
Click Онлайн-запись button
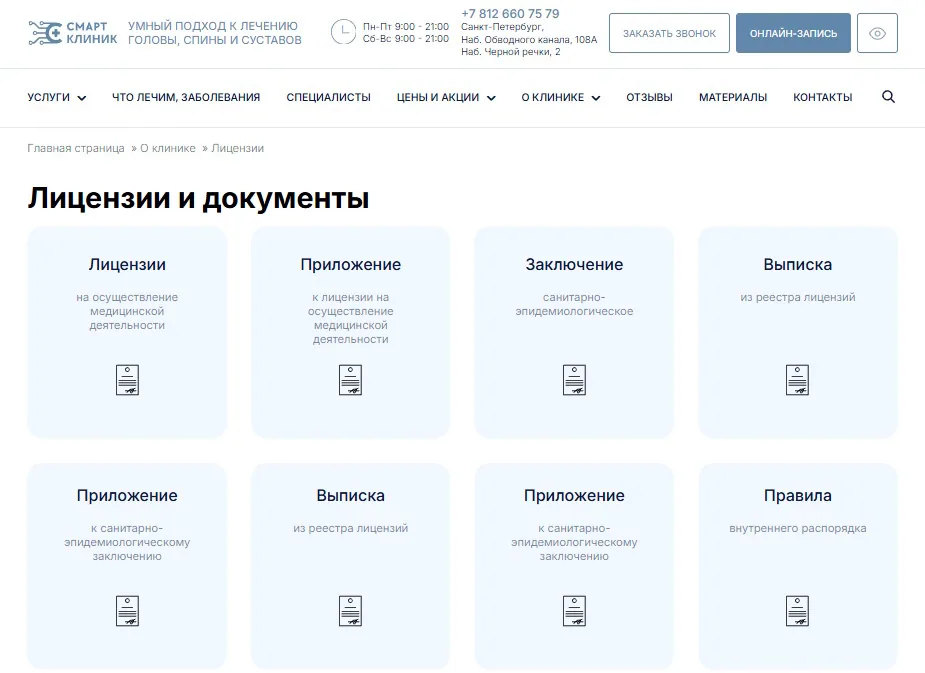click(793, 34)
